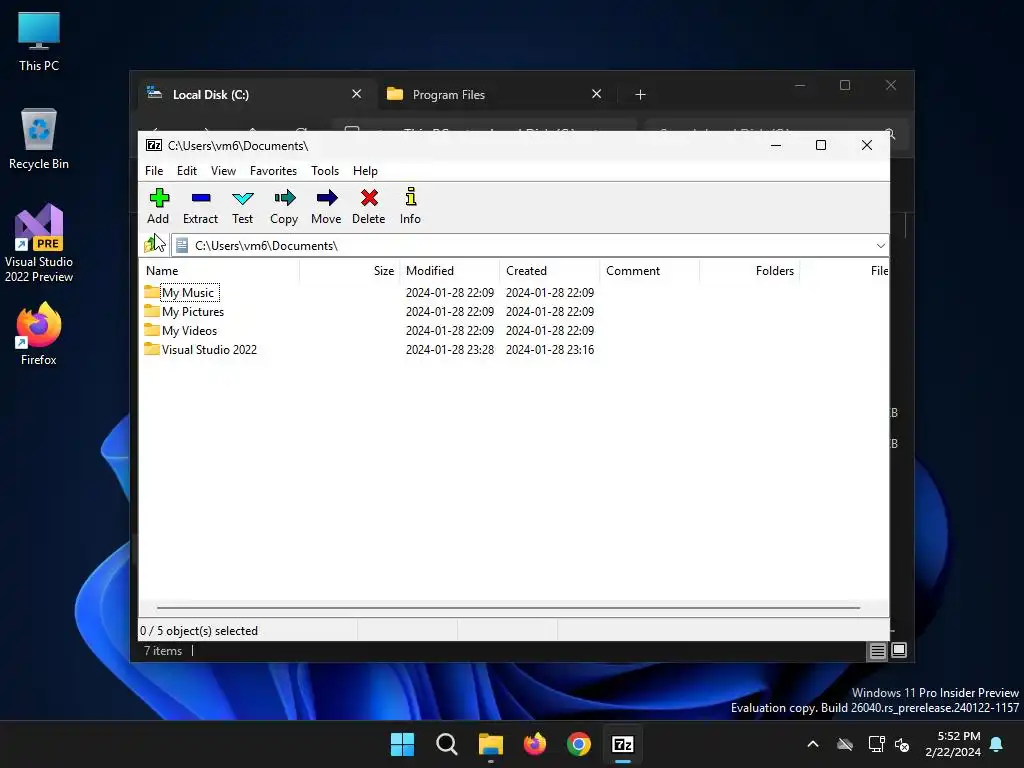Open the Recycle Bin desktop icon
The image size is (1024, 768).
39,139
